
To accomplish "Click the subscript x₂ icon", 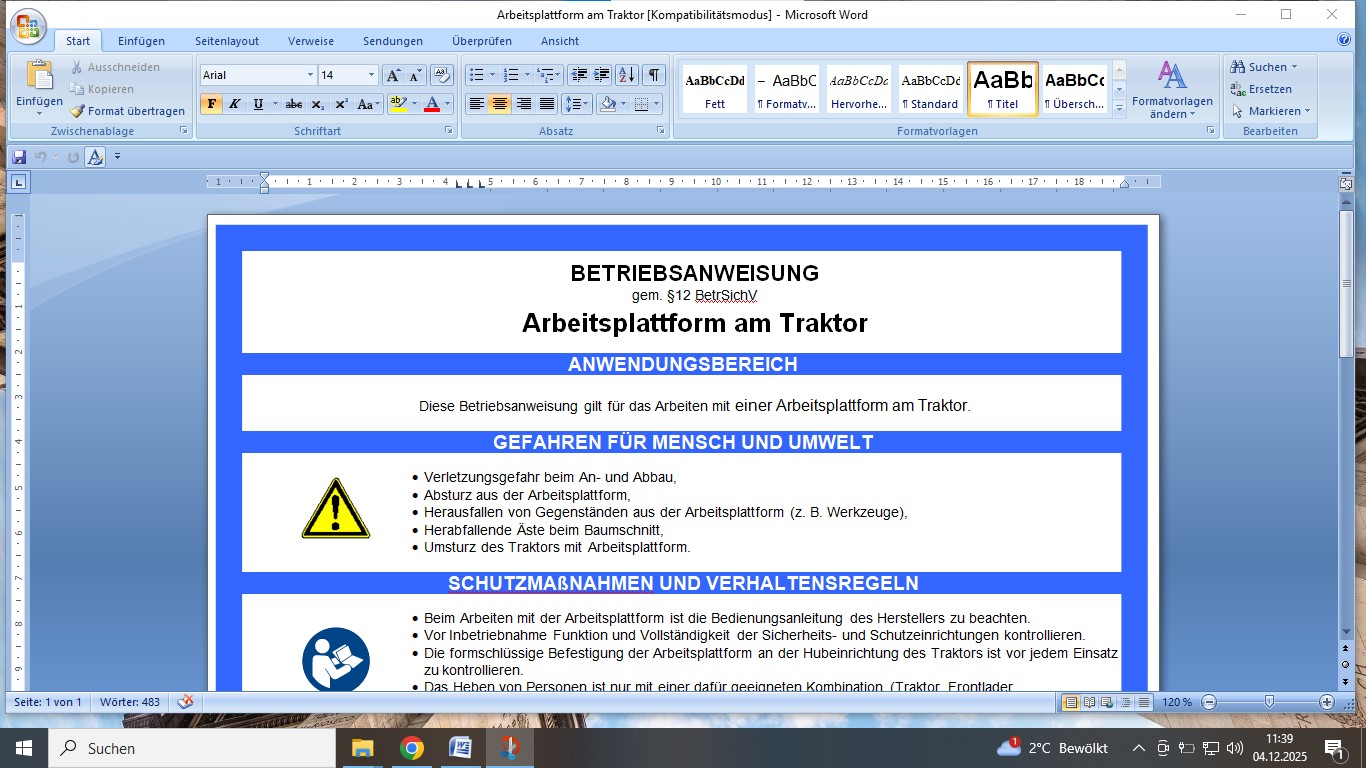I will pos(318,104).
